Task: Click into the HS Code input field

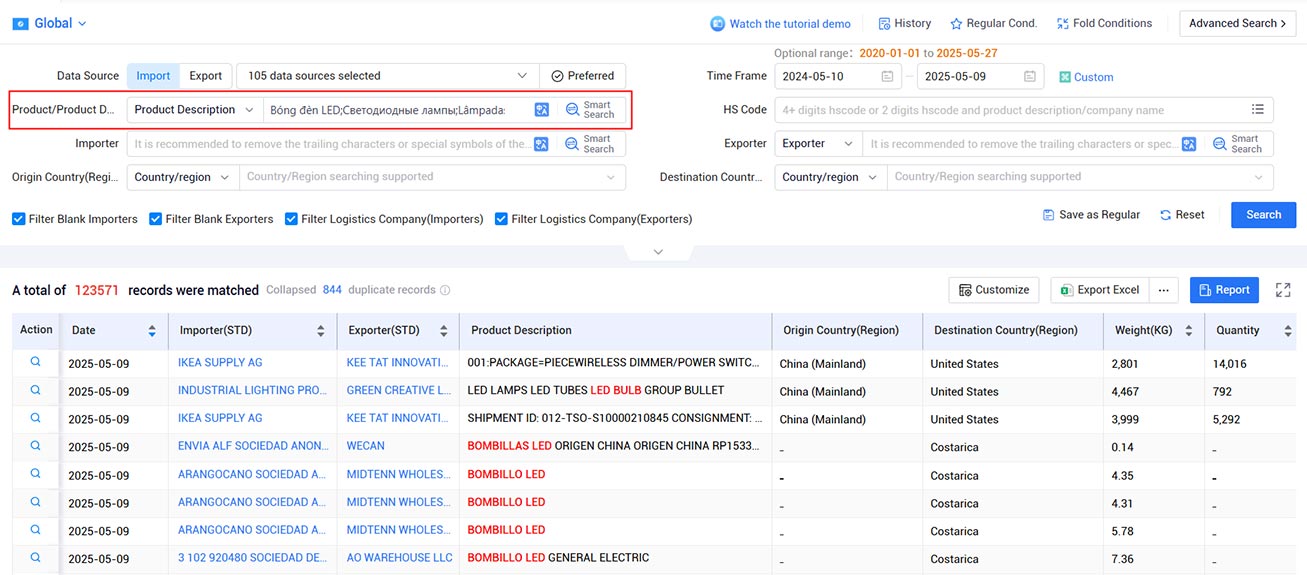Action: pyautogui.click(x=1010, y=110)
